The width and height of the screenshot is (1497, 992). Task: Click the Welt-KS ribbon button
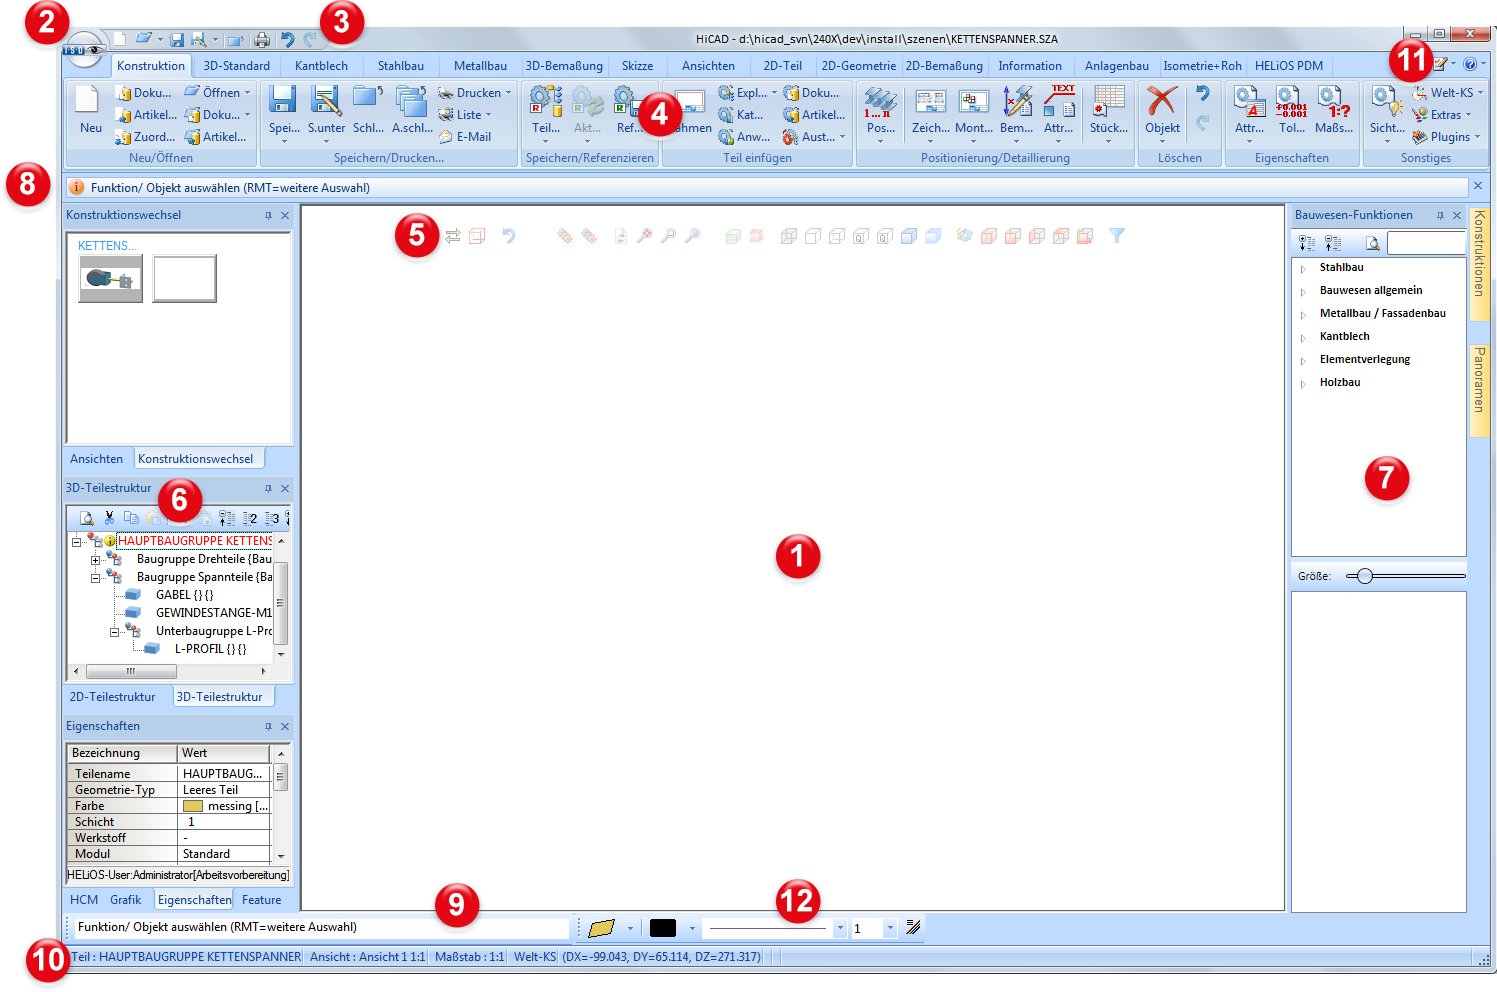click(x=1447, y=93)
